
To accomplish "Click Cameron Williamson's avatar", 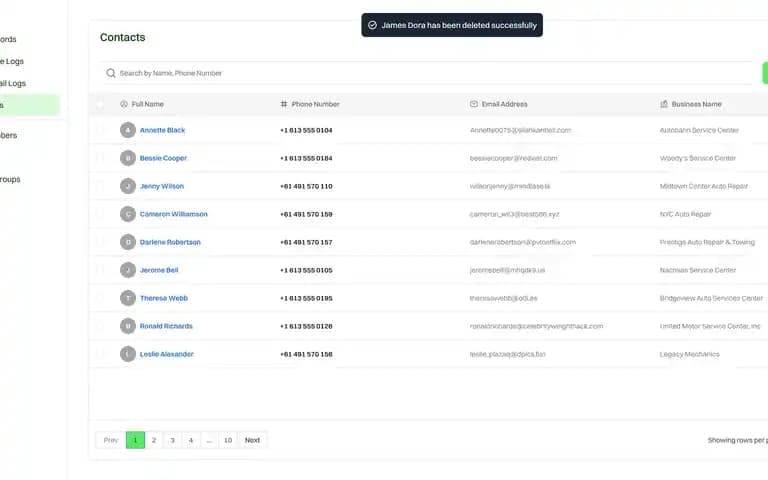I will click(x=128, y=214).
